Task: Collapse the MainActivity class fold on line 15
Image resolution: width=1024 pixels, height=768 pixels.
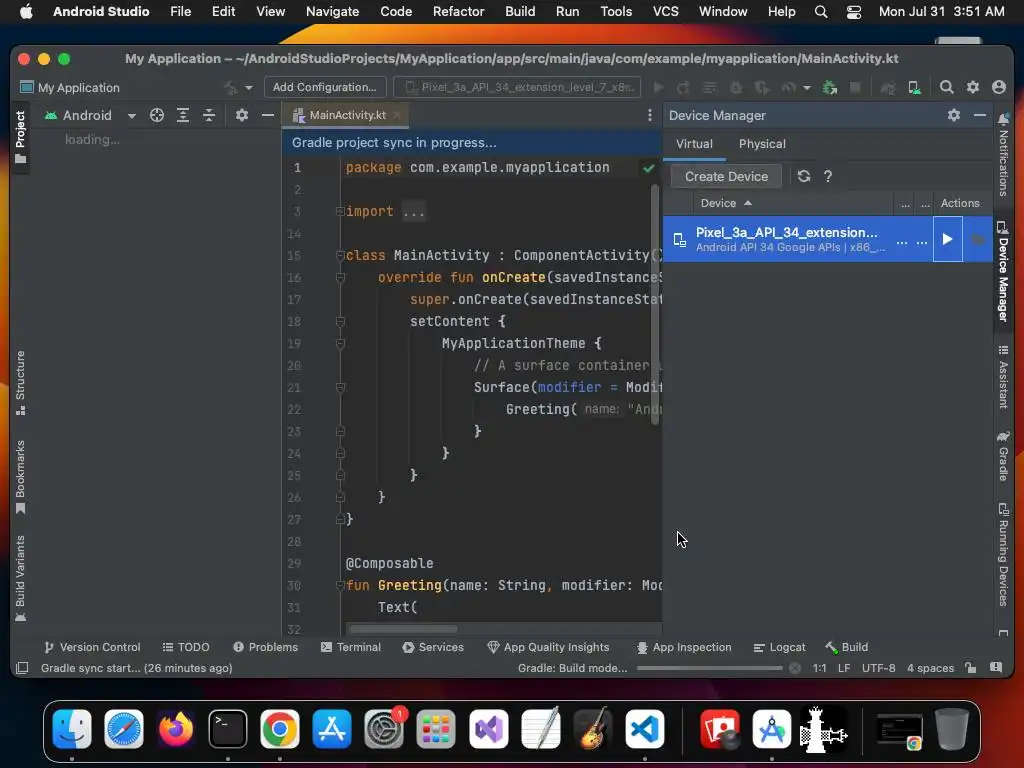Action: (x=340, y=255)
